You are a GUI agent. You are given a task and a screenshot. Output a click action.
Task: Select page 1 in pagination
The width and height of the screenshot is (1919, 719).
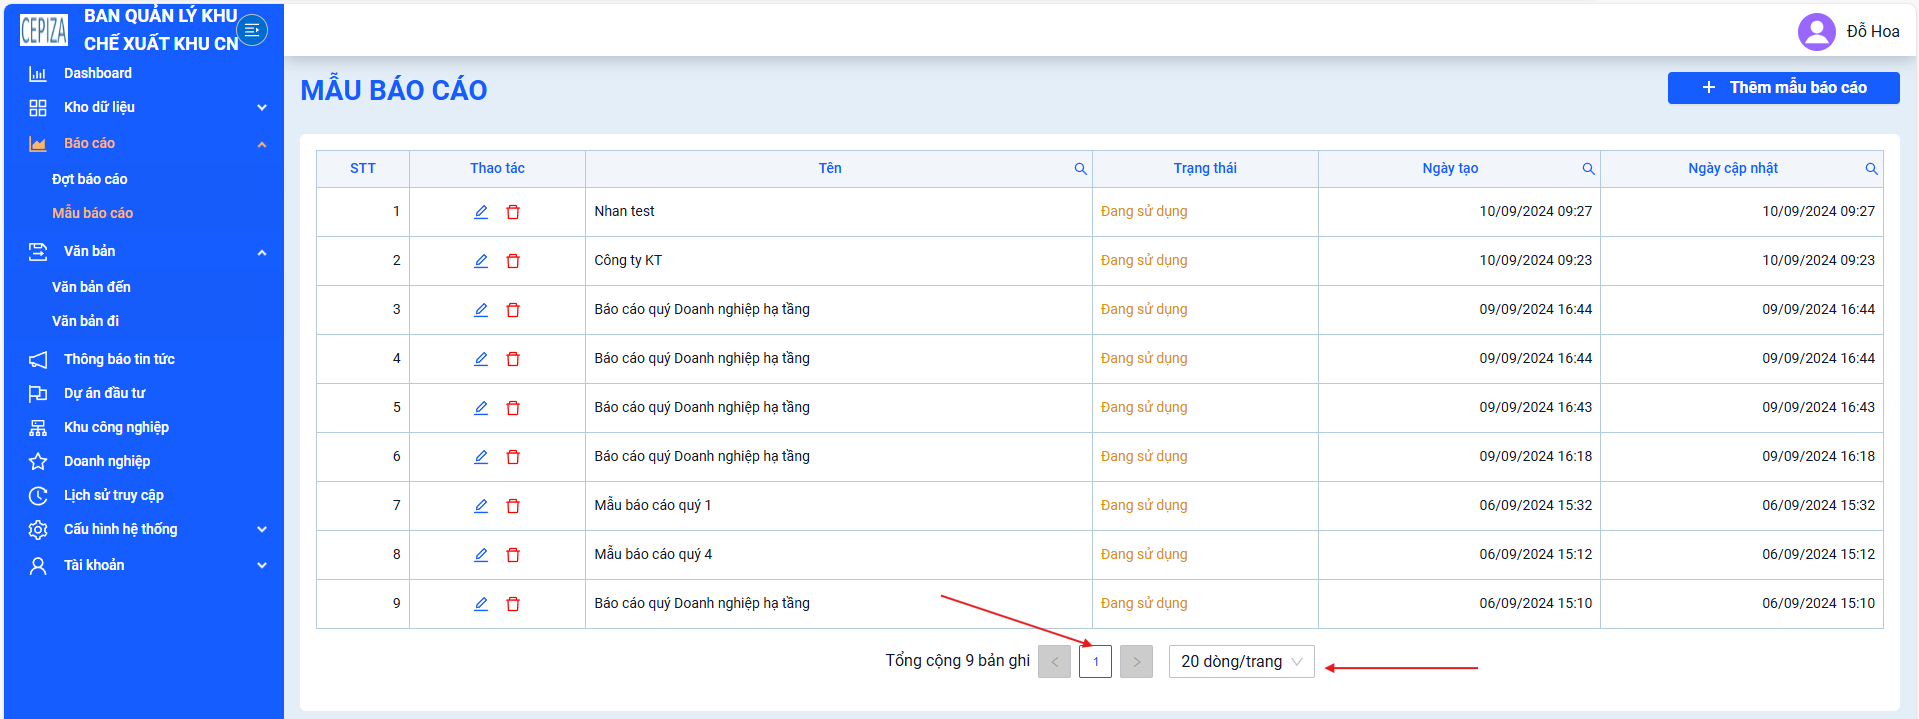tap(1095, 662)
